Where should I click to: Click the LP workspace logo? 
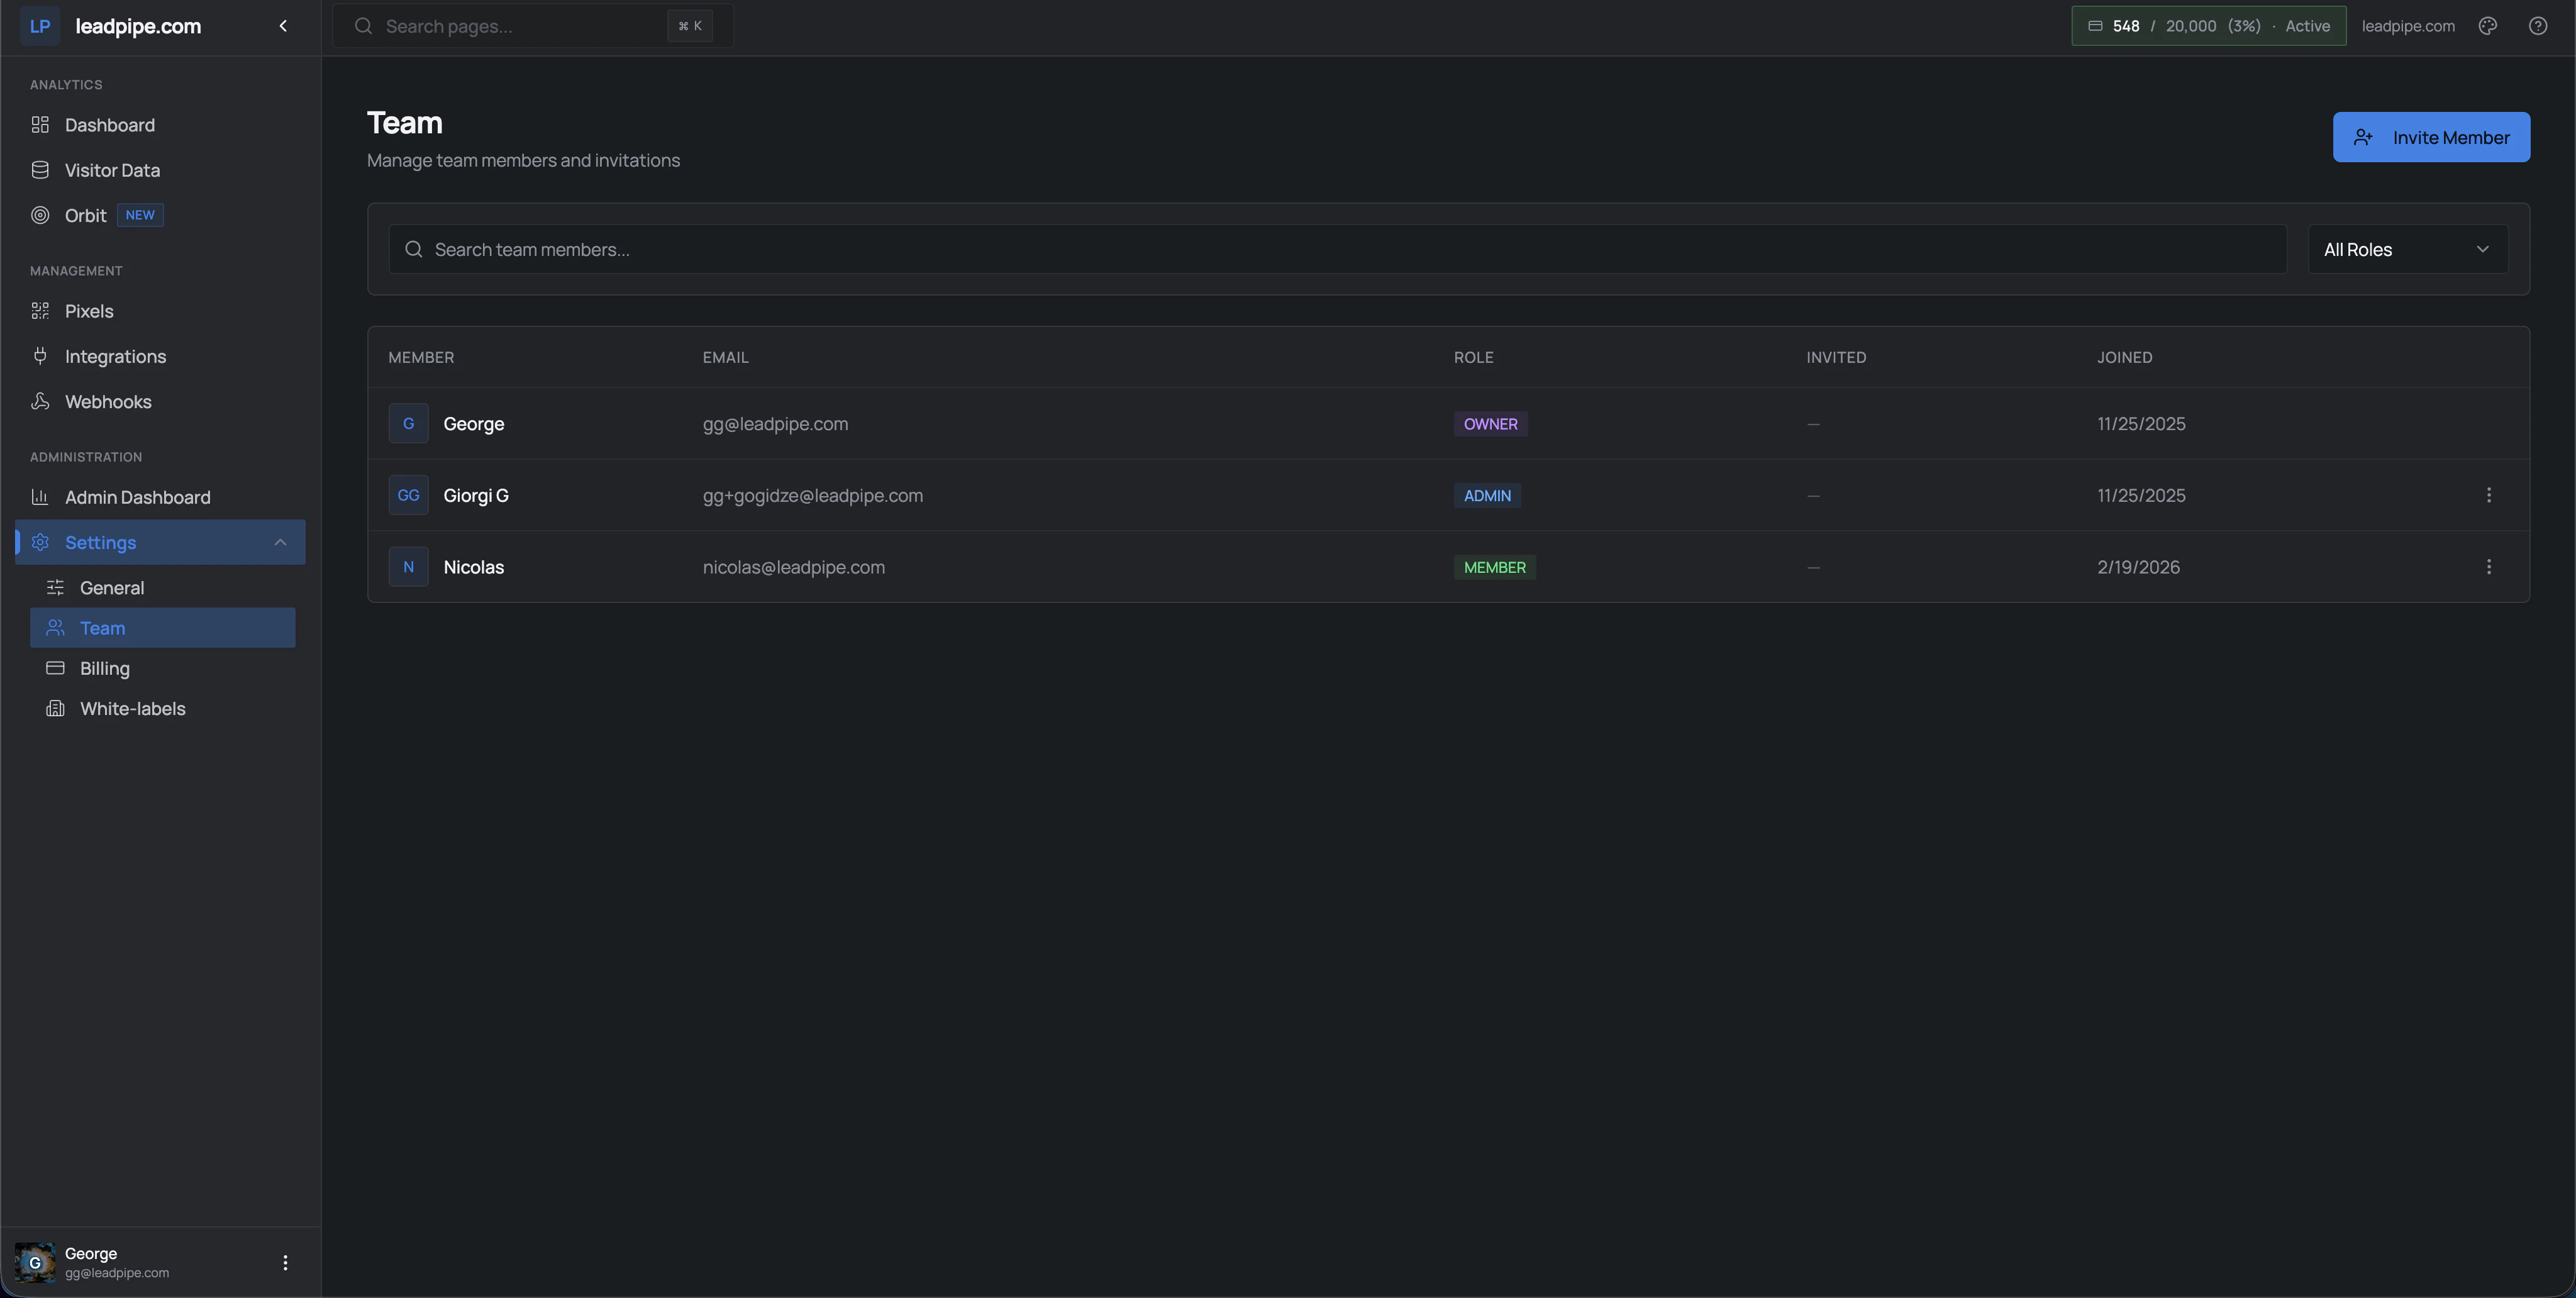(x=40, y=26)
